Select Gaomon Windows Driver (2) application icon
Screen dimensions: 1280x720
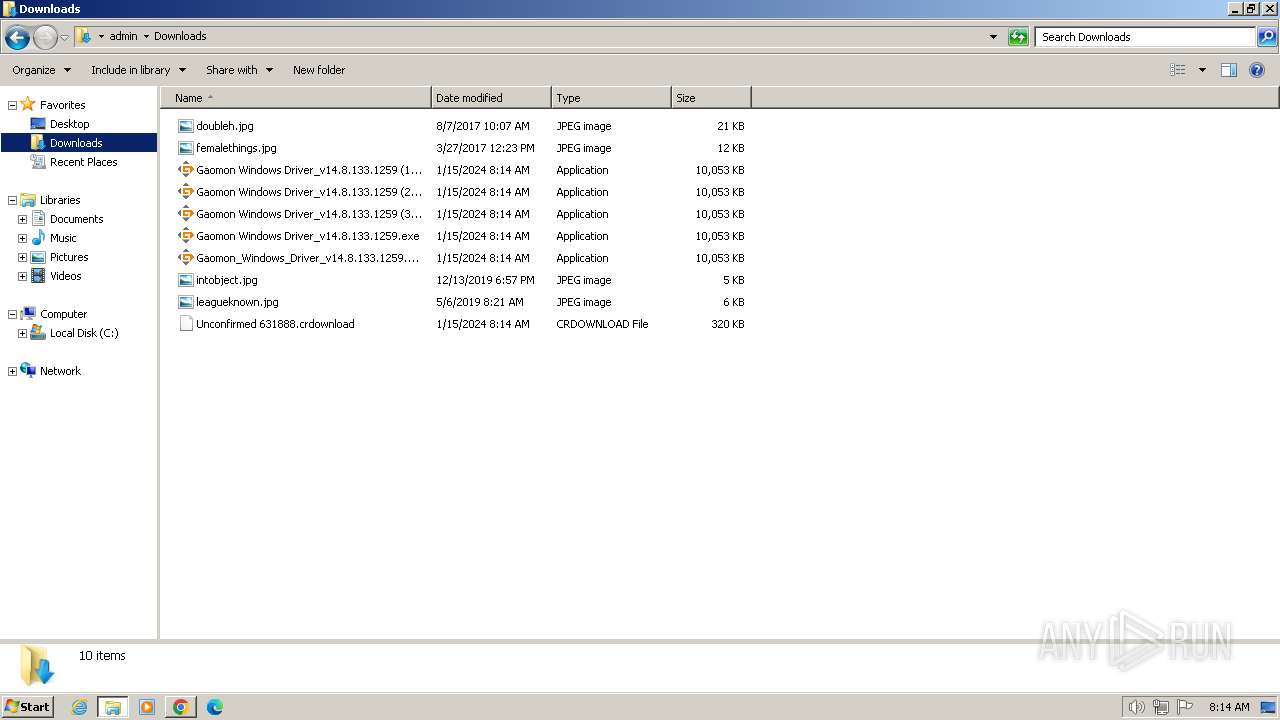click(186, 192)
